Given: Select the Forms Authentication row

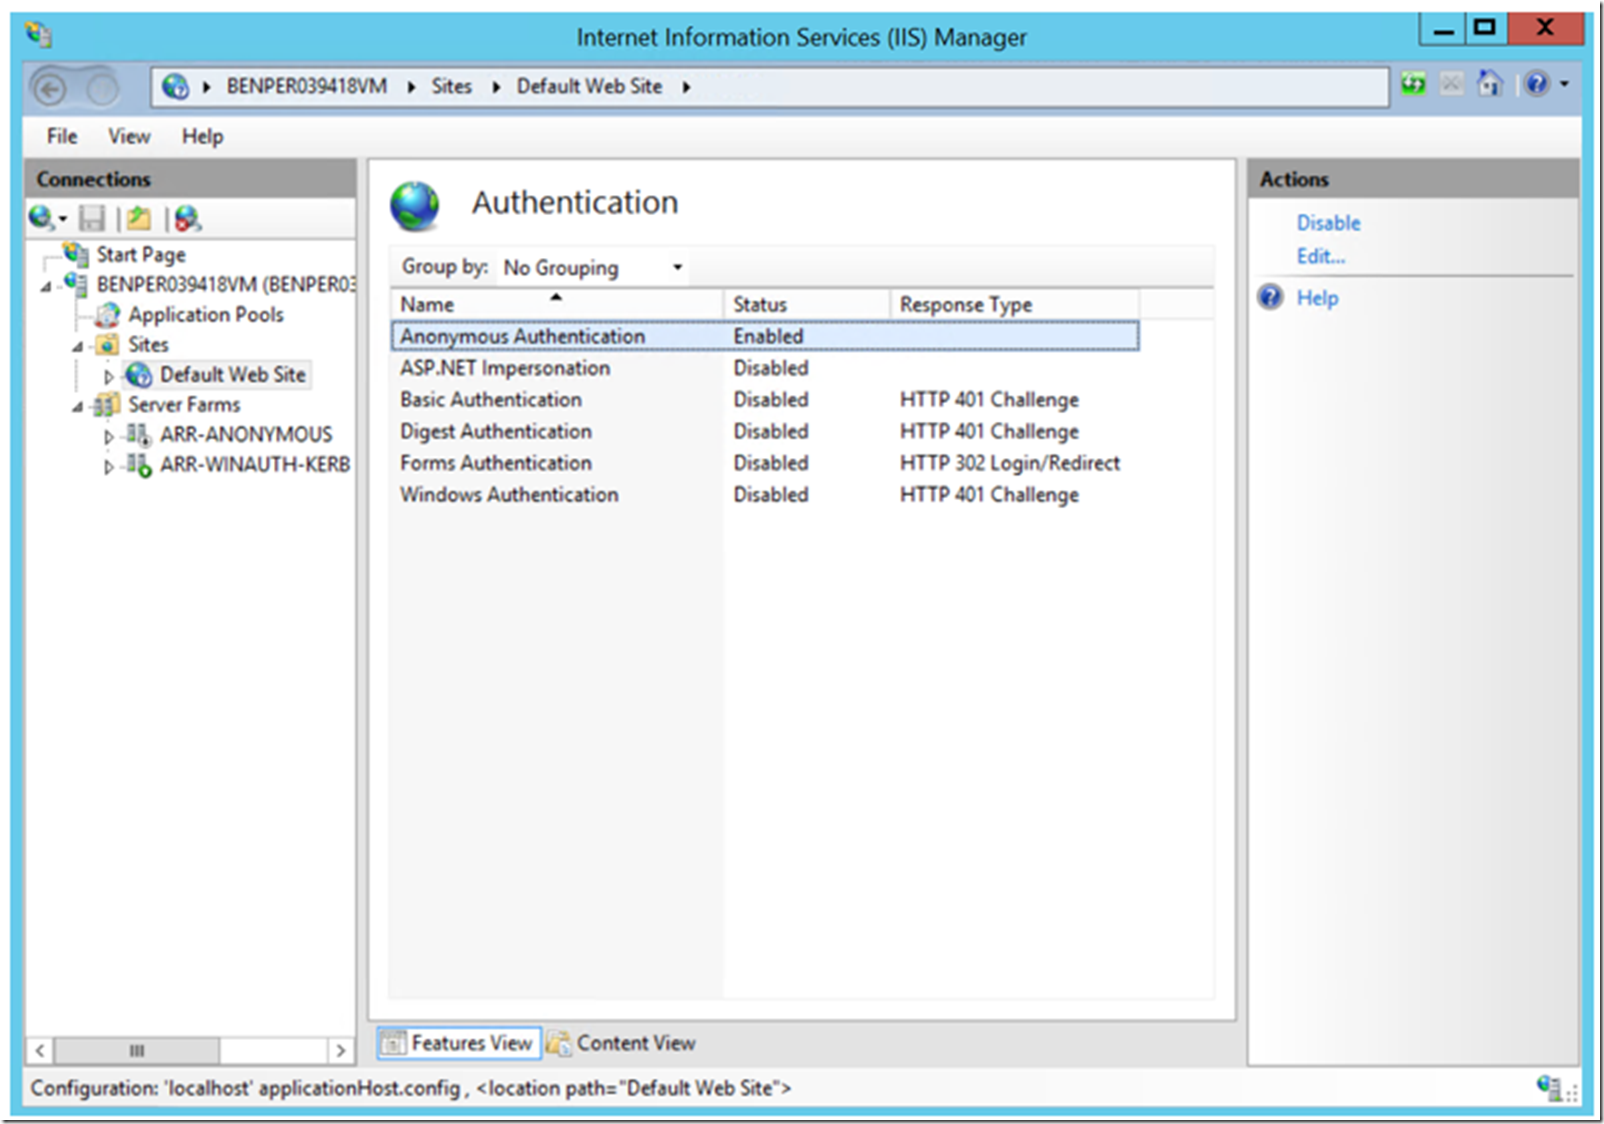Looking at the screenshot, I should (x=765, y=463).
